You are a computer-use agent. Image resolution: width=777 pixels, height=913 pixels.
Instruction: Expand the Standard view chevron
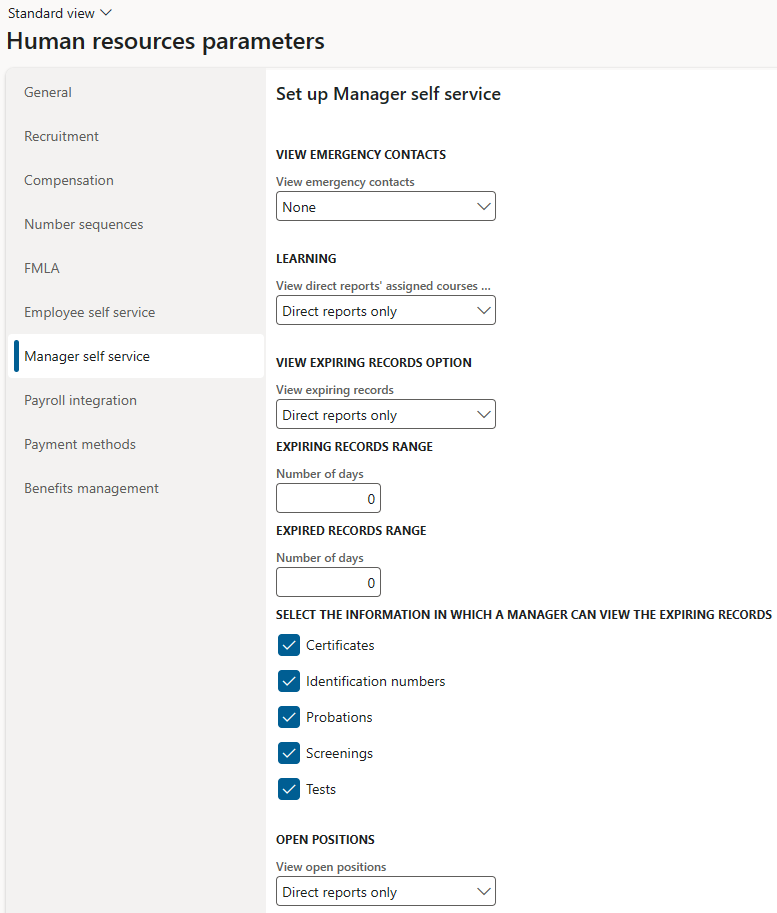pos(104,13)
